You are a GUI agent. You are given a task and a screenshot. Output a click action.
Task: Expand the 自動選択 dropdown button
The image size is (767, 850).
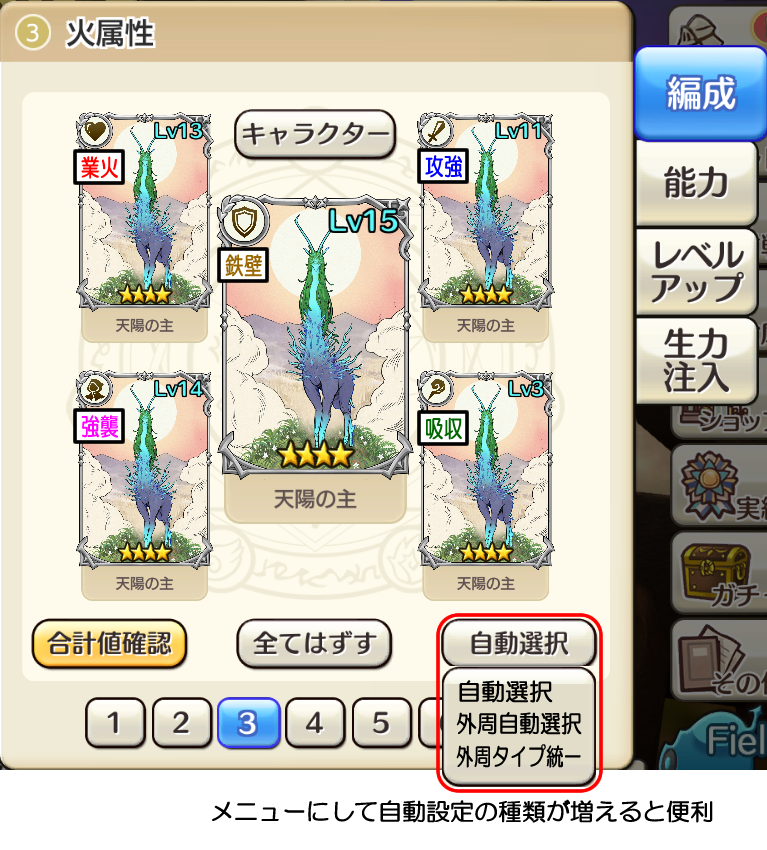click(x=519, y=643)
